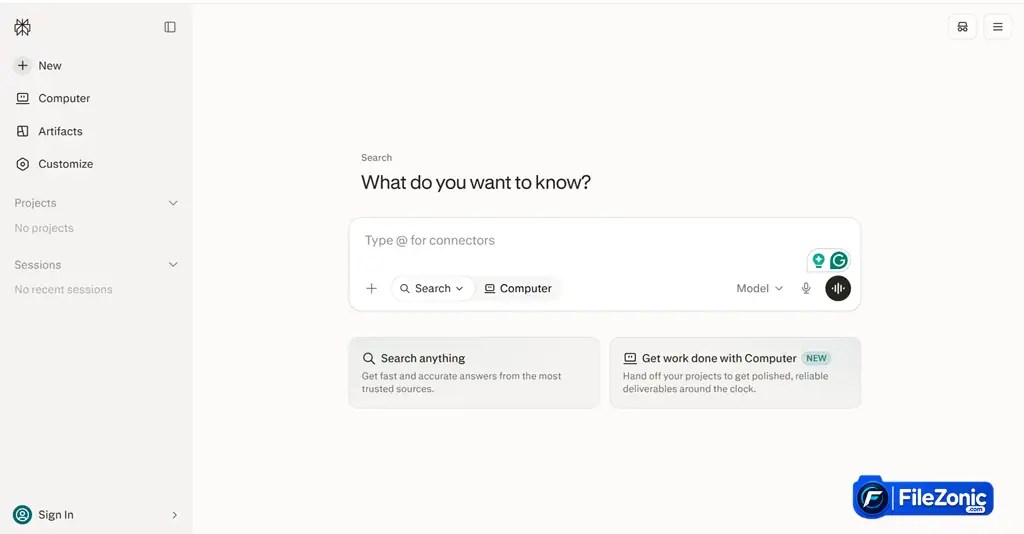Select the Search anything card

[474, 373]
